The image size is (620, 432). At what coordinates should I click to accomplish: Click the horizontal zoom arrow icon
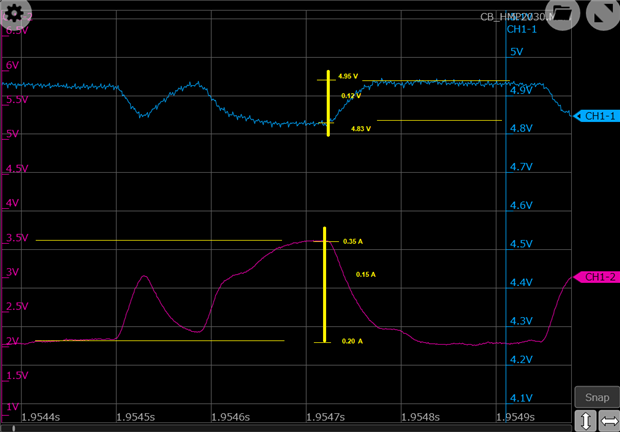point(609,421)
